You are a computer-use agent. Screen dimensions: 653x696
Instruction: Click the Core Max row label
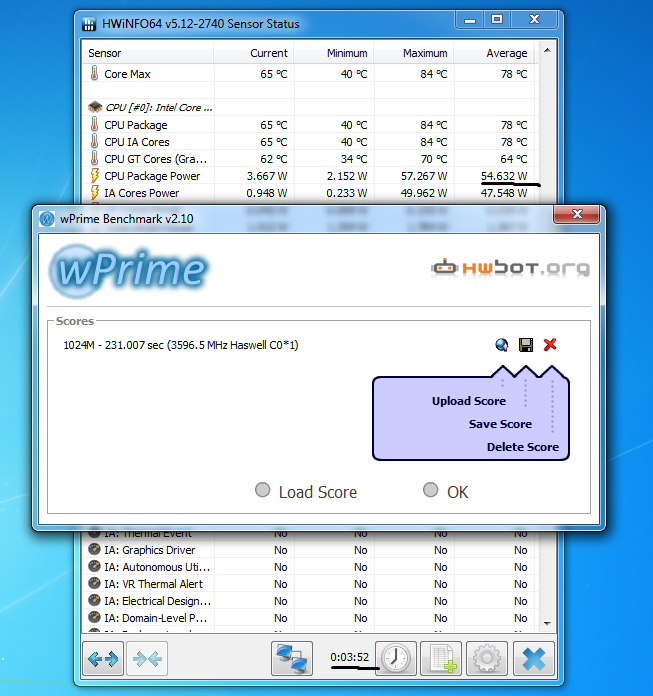pos(127,74)
